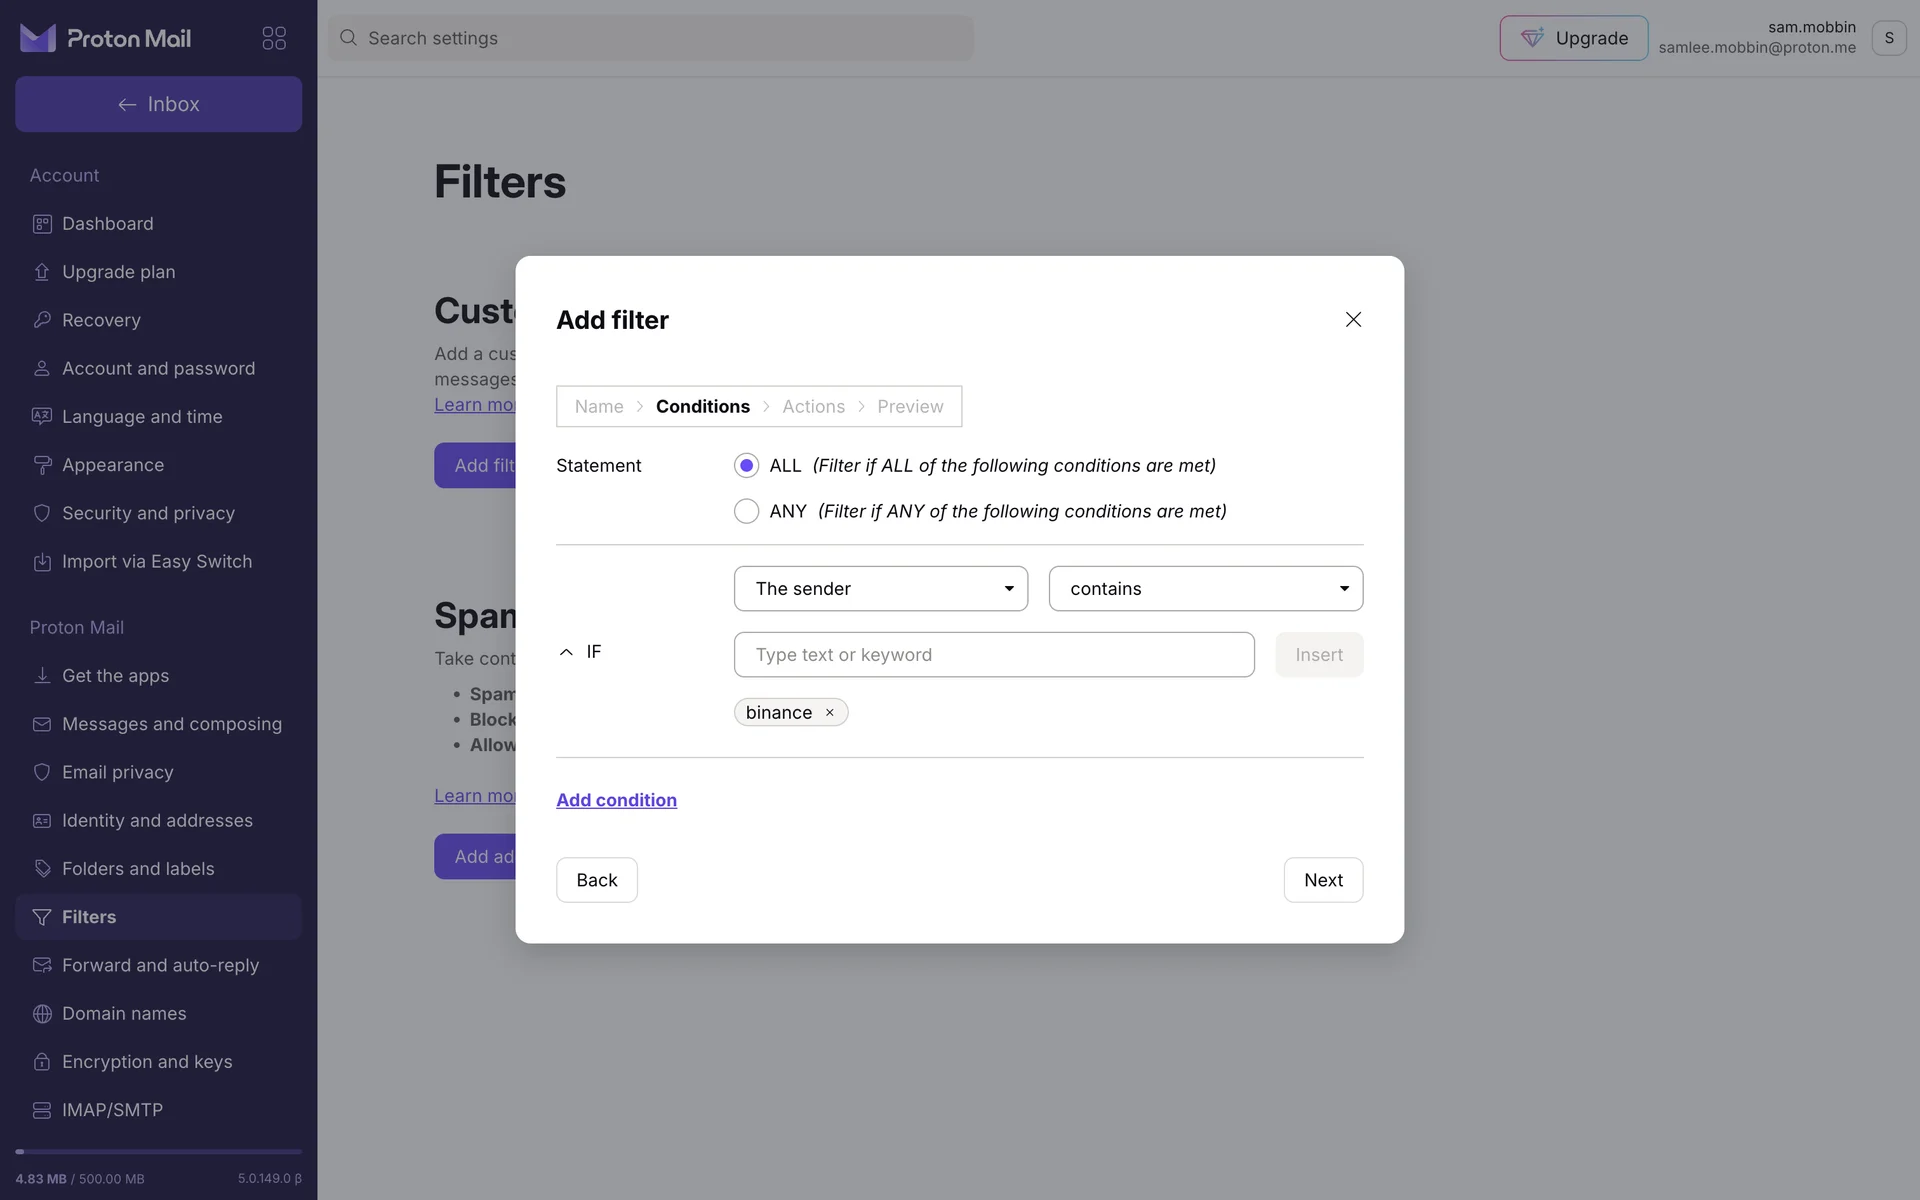Click the Domain names globe icon
The image size is (1920, 1200).
[x=41, y=1014]
